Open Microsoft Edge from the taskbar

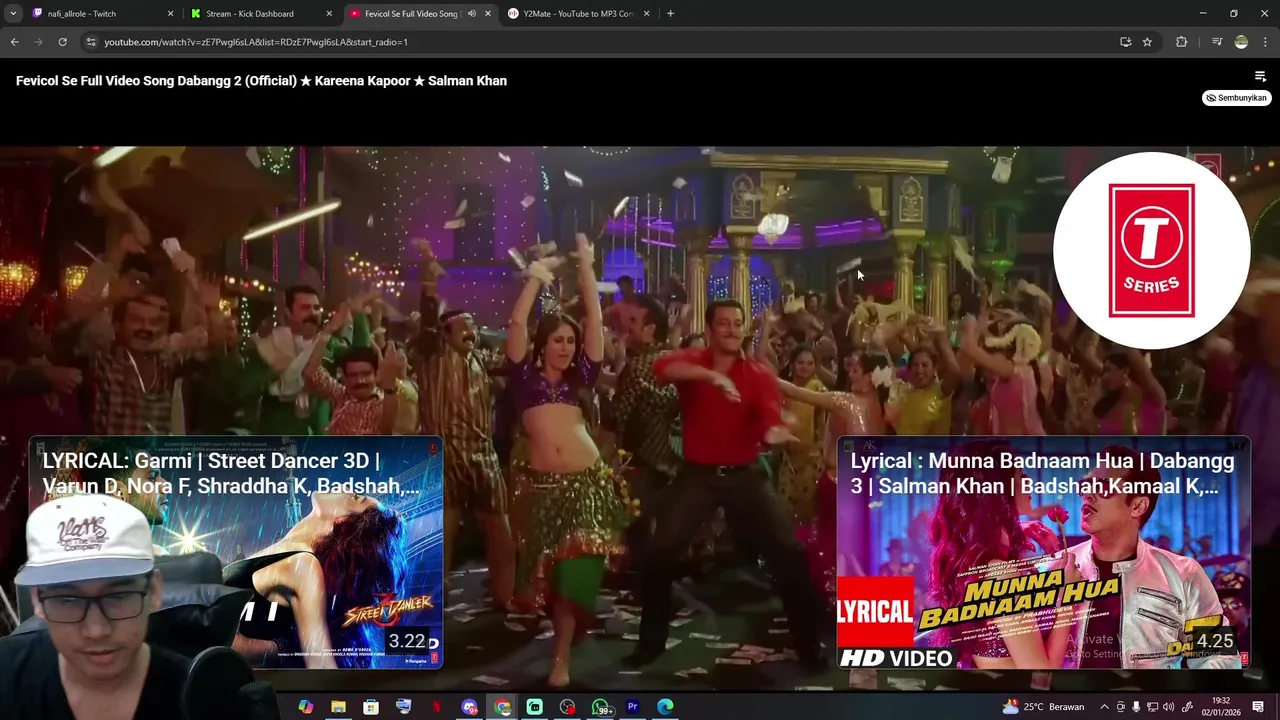point(665,707)
